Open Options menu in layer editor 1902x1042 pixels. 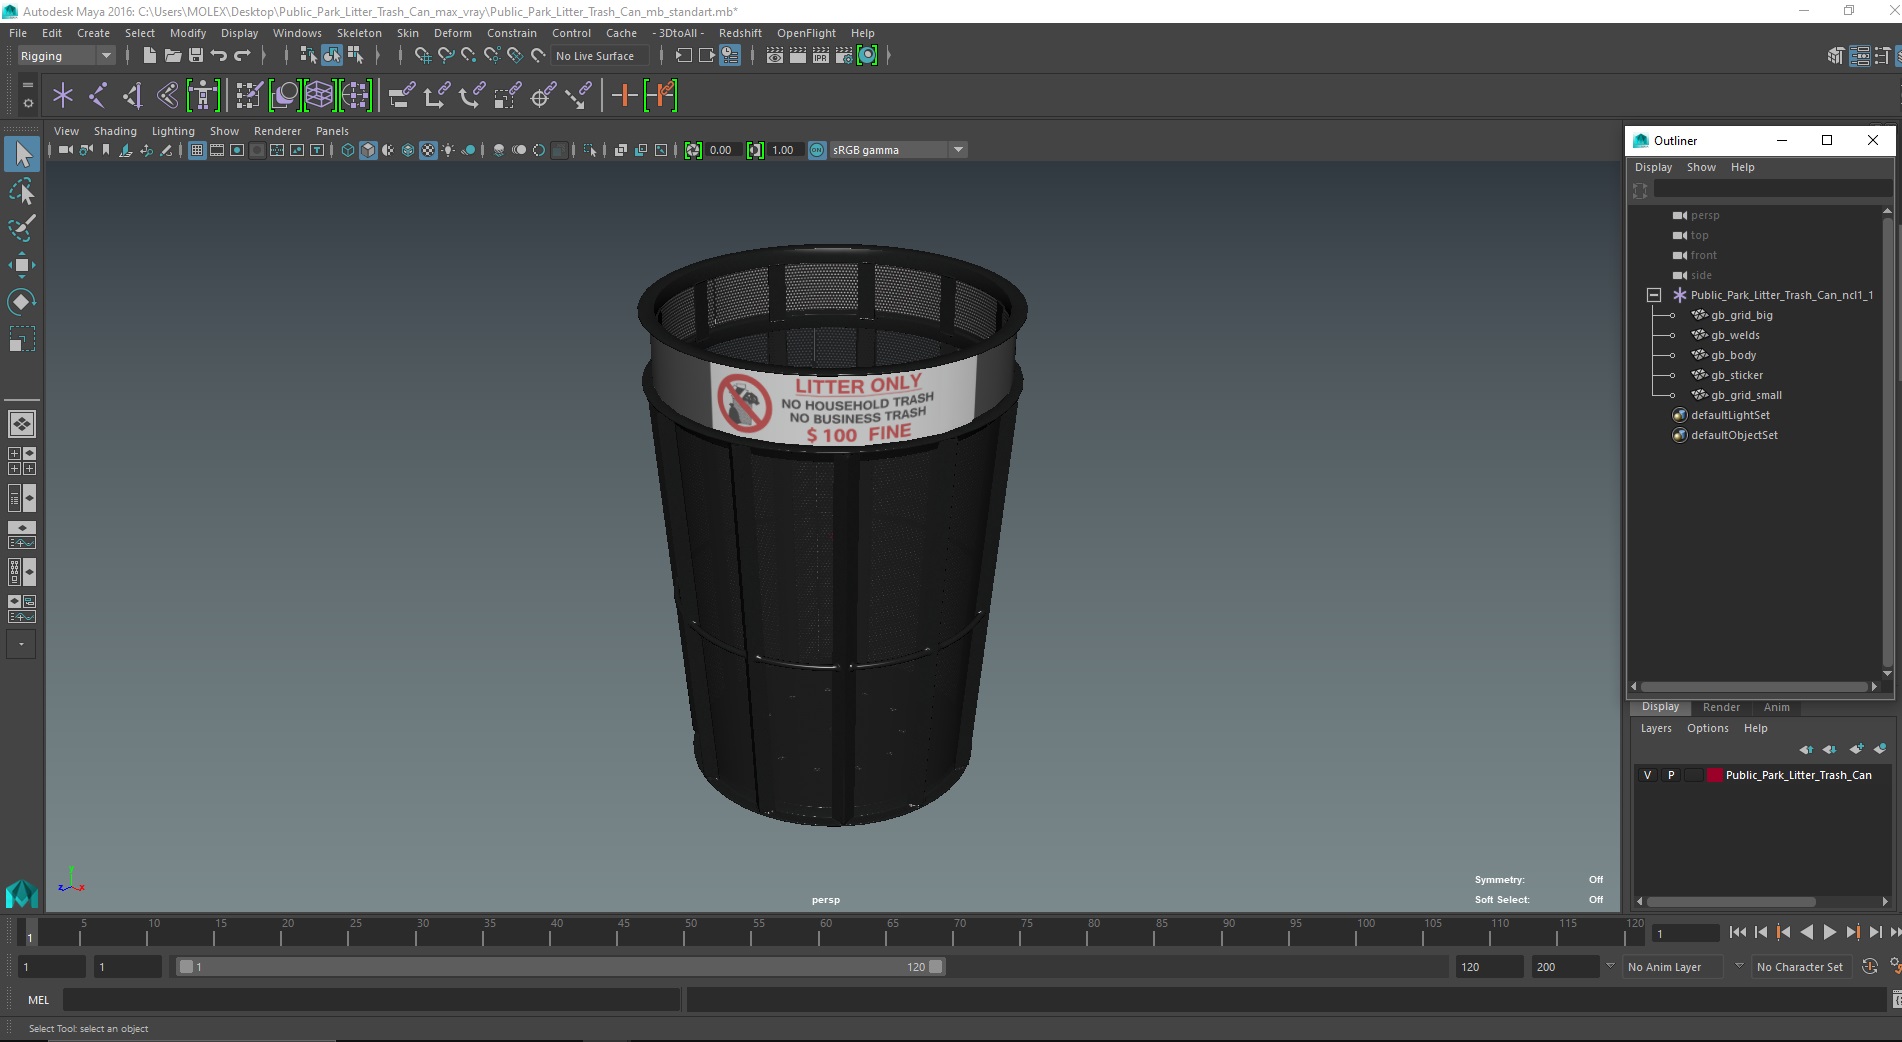[x=1707, y=728]
